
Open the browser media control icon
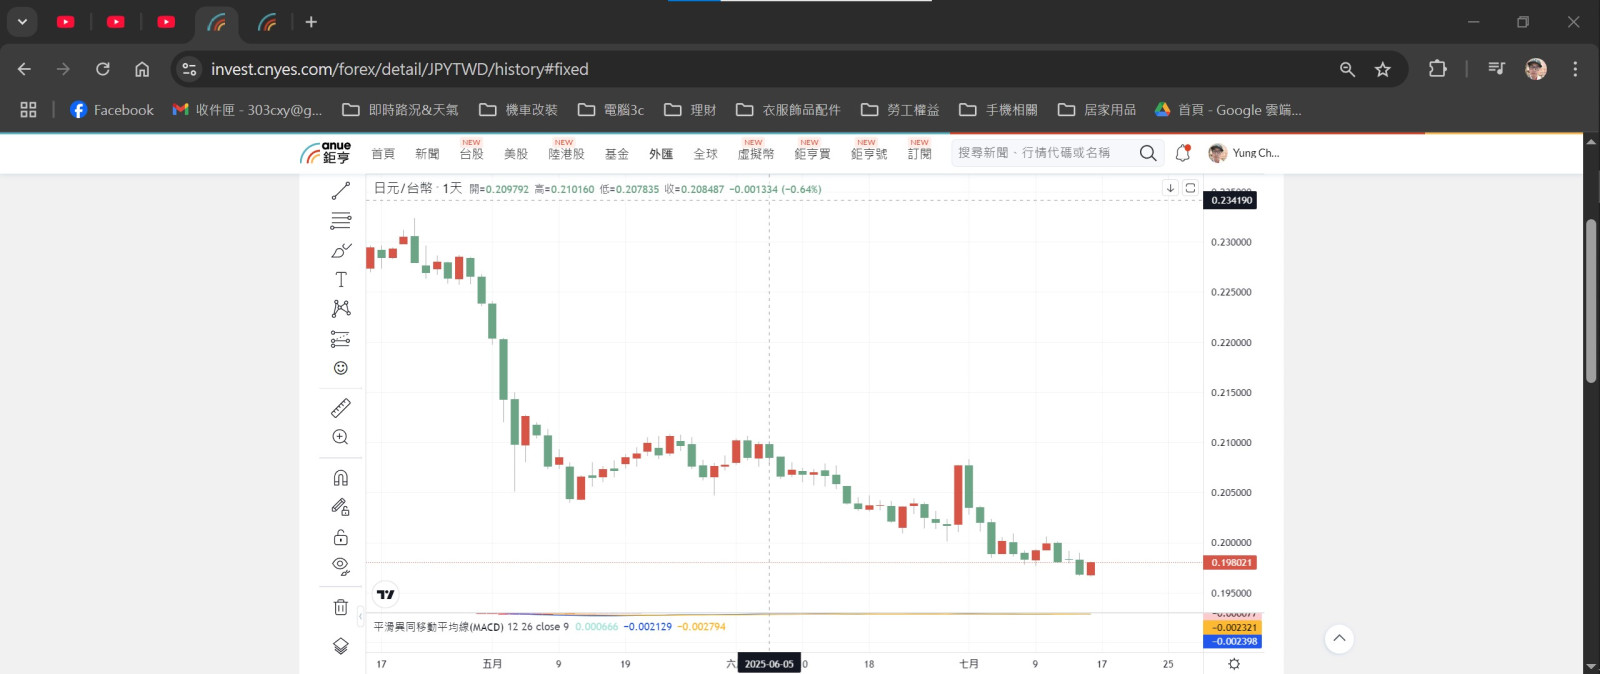1496,69
